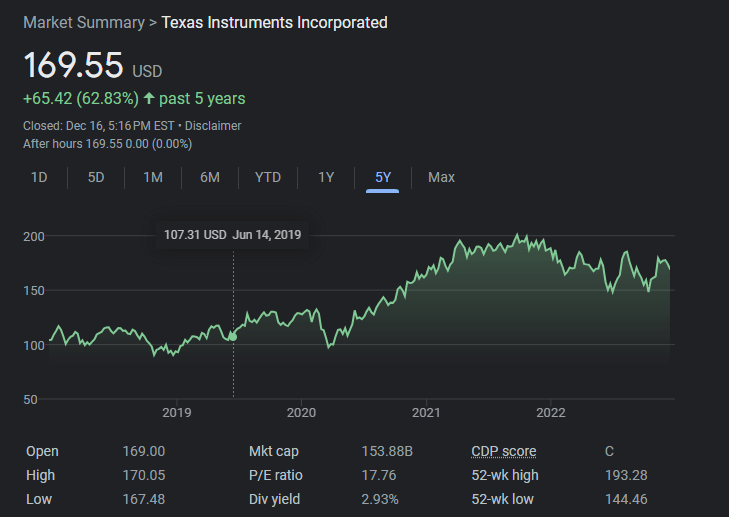Image resolution: width=729 pixels, height=517 pixels.
Task: Click the +65.42 (62.83%) change text
Action: click(x=81, y=99)
